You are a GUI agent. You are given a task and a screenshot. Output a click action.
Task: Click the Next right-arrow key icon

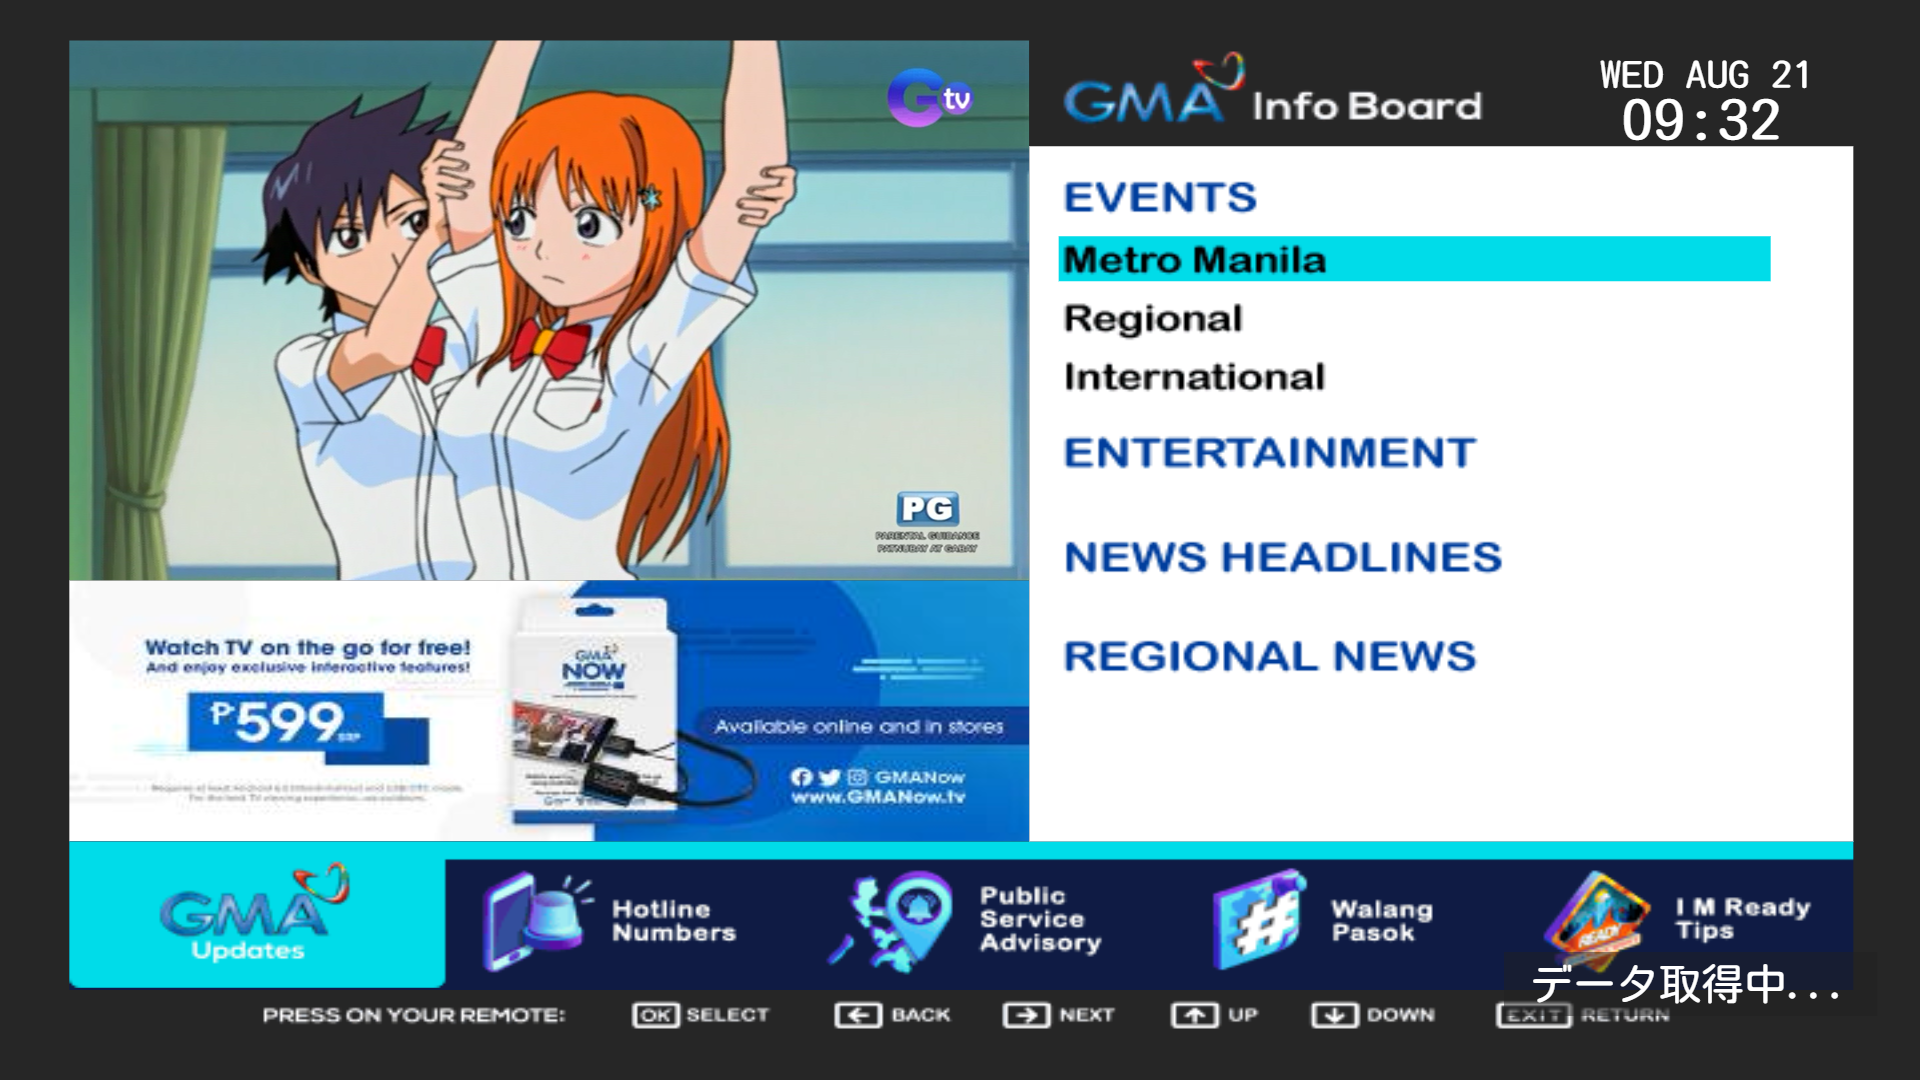(1026, 1015)
